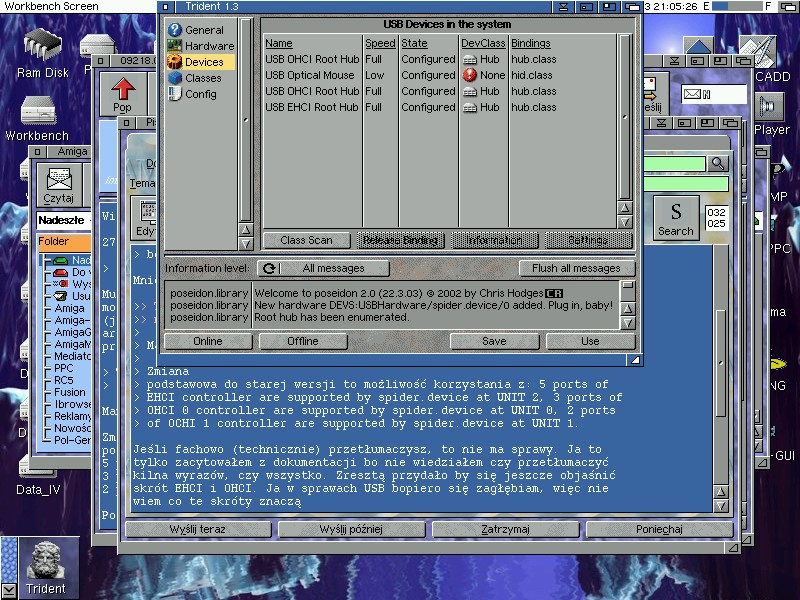Click sidebar list scroll down arrow in Trident

click(x=245, y=243)
